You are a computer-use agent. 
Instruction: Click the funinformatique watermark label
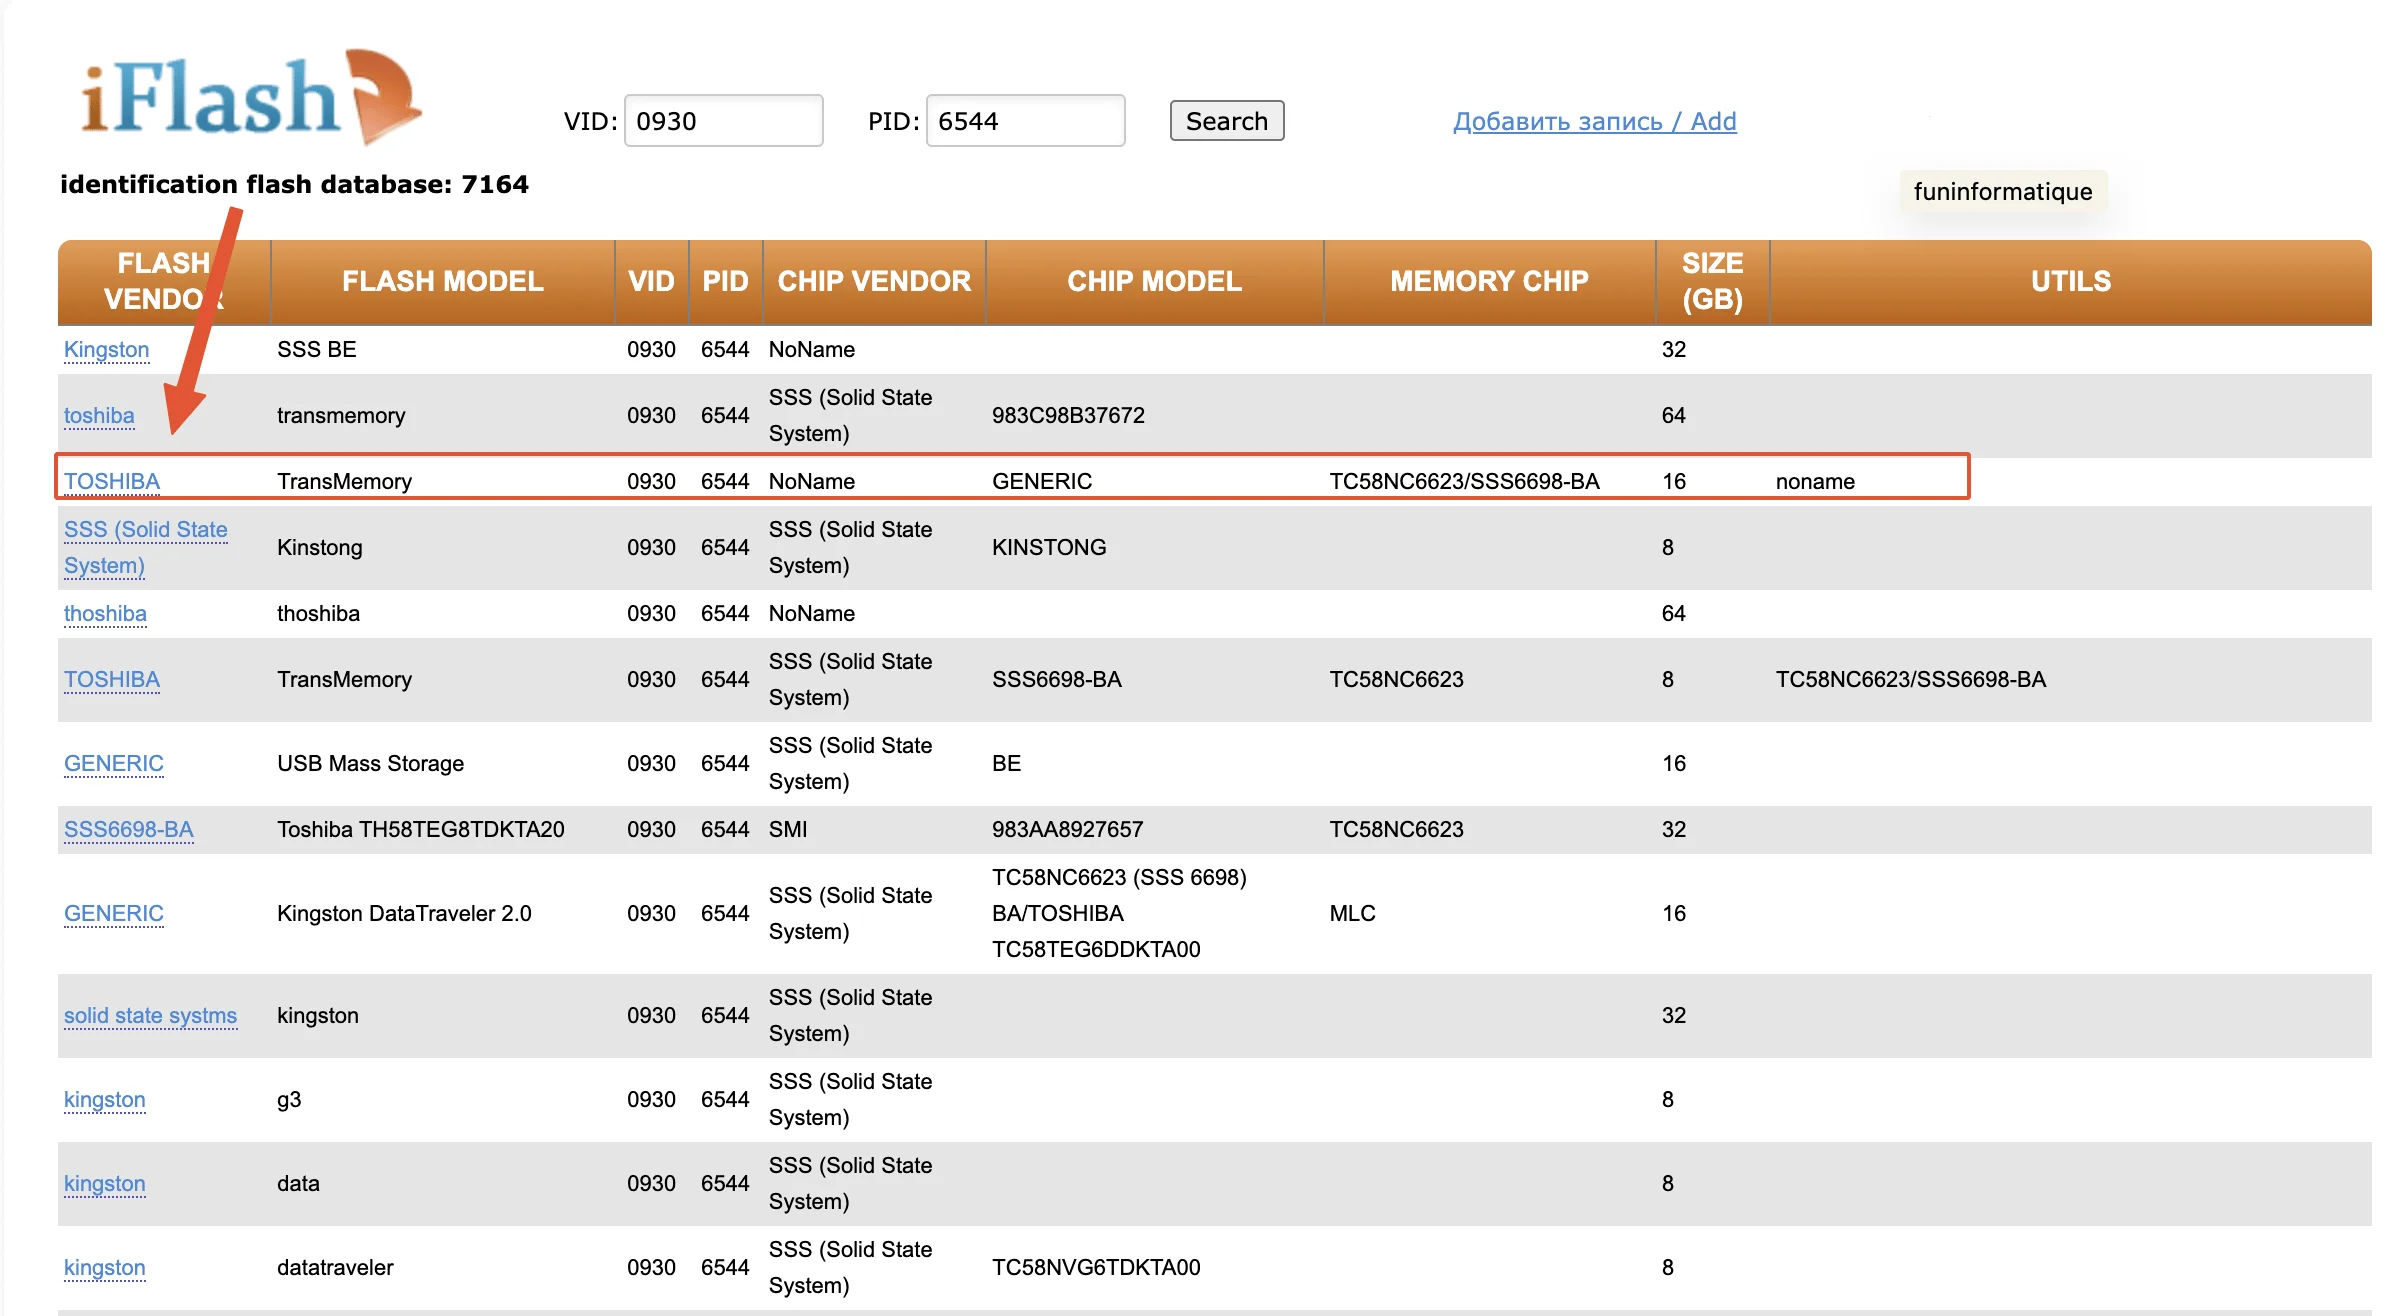click(2002, 192)
